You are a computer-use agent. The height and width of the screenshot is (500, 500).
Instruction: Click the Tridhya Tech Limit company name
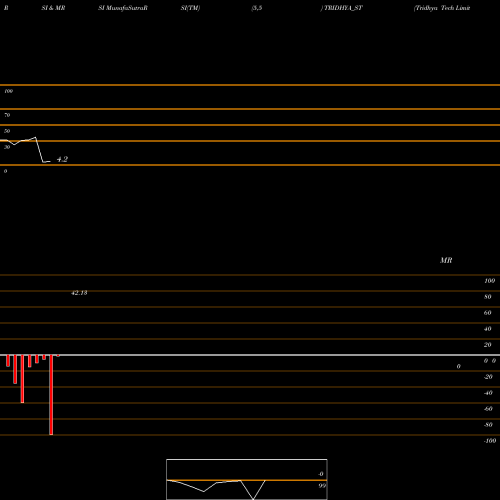click(442, 8)
